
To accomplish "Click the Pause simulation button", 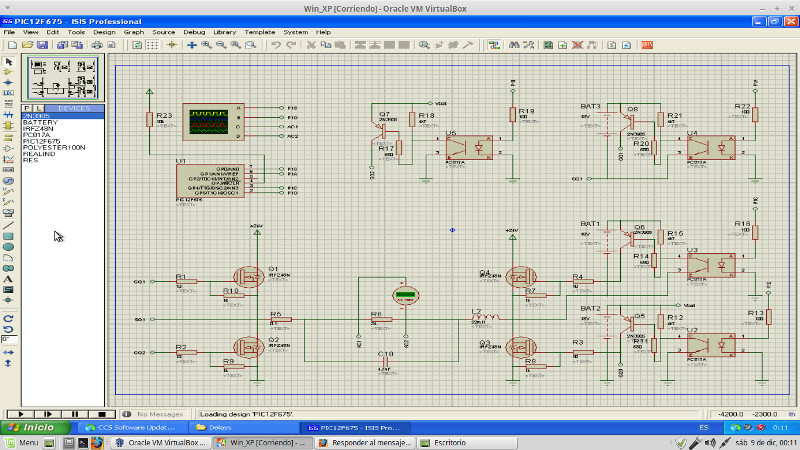I will pos(75,414).
